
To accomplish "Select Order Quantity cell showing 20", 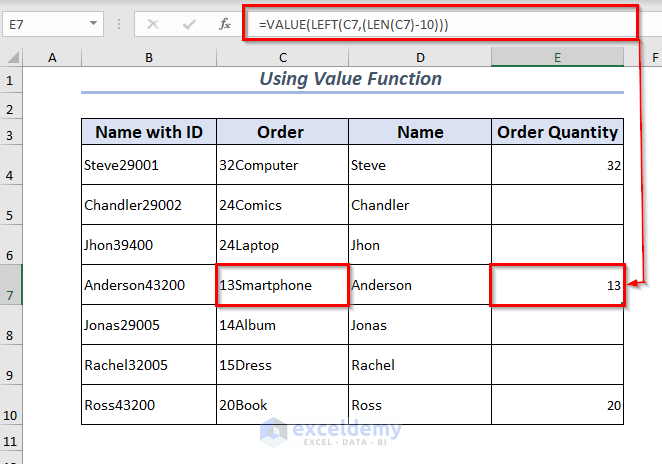I will coord(557,404).
